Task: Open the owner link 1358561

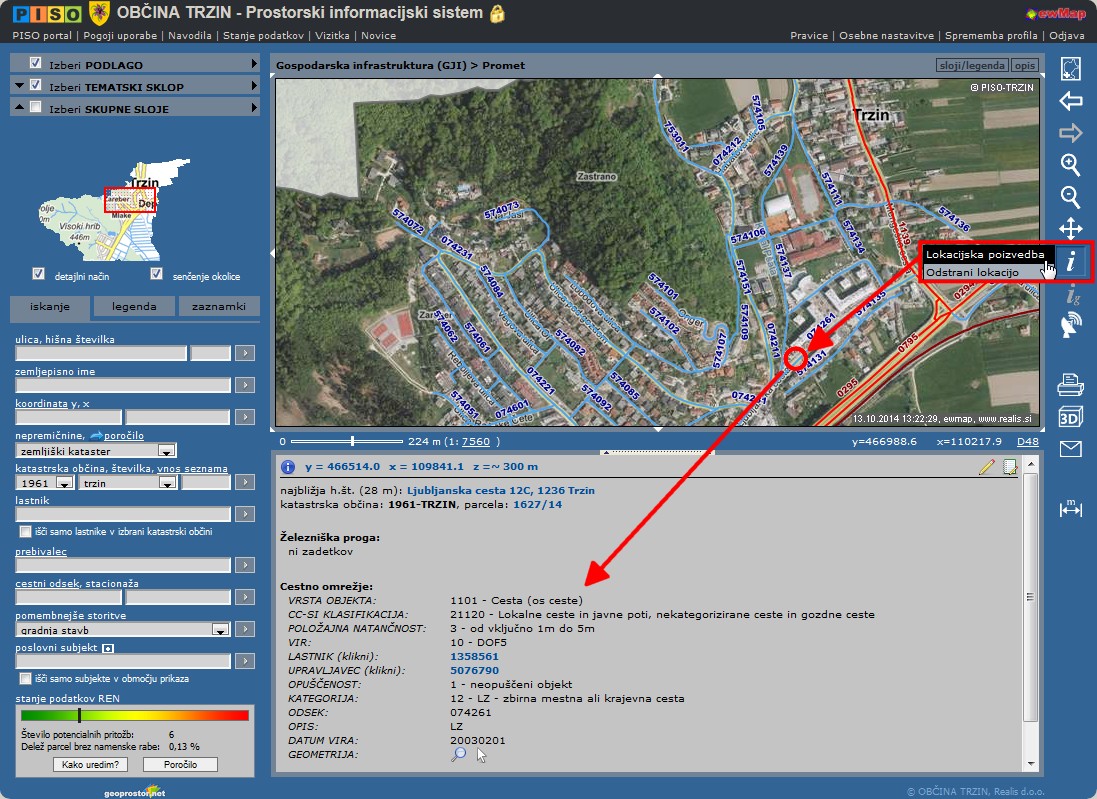Action: point(474,655)
